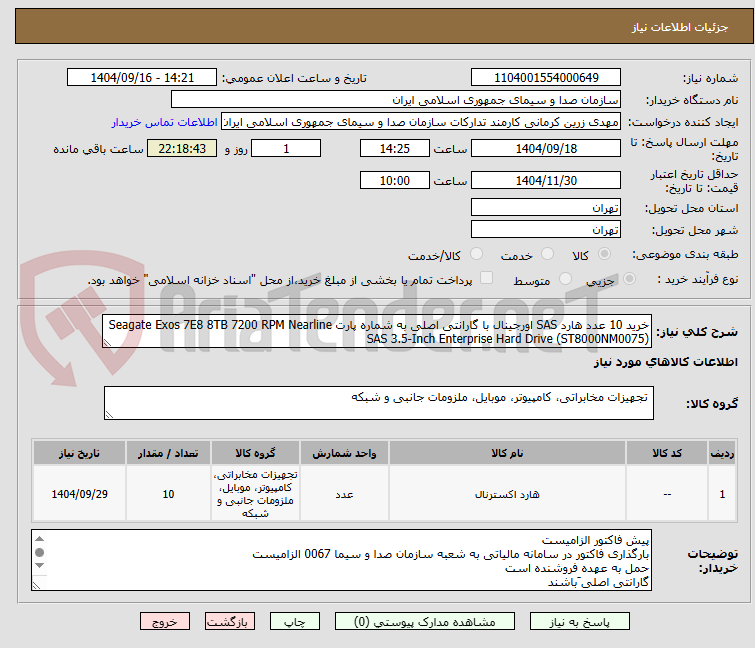Screen dimensions: 755x648
Task: Toggle the treasury bonds payment checkbox
Action: pyautogui.click(x=487, y=279)
